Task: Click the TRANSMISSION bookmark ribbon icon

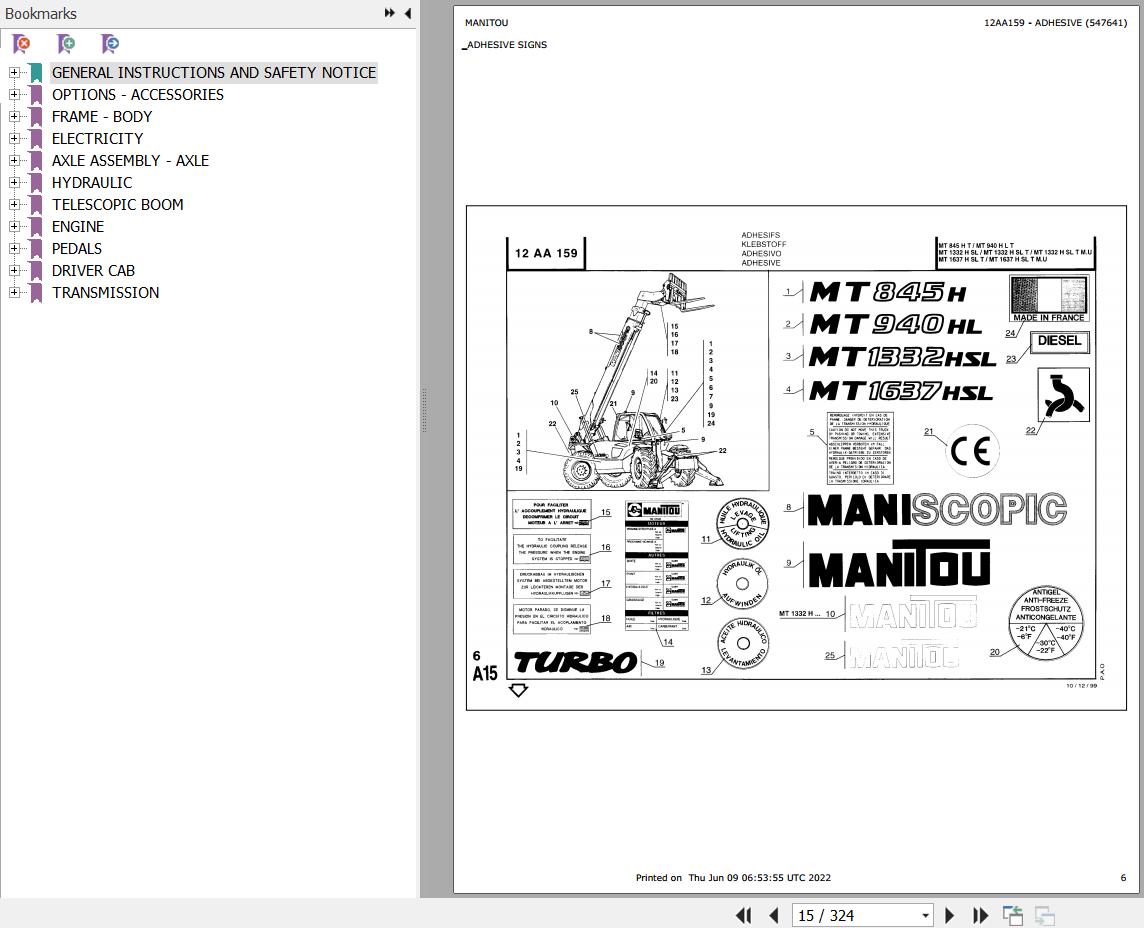Action: point(36,293)
